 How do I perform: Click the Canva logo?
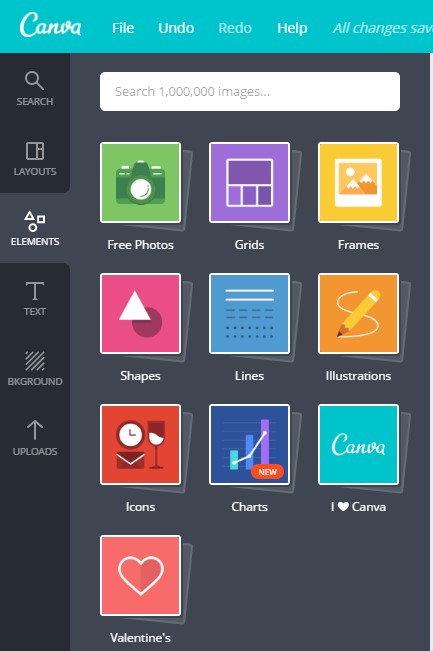pos(50,25)
